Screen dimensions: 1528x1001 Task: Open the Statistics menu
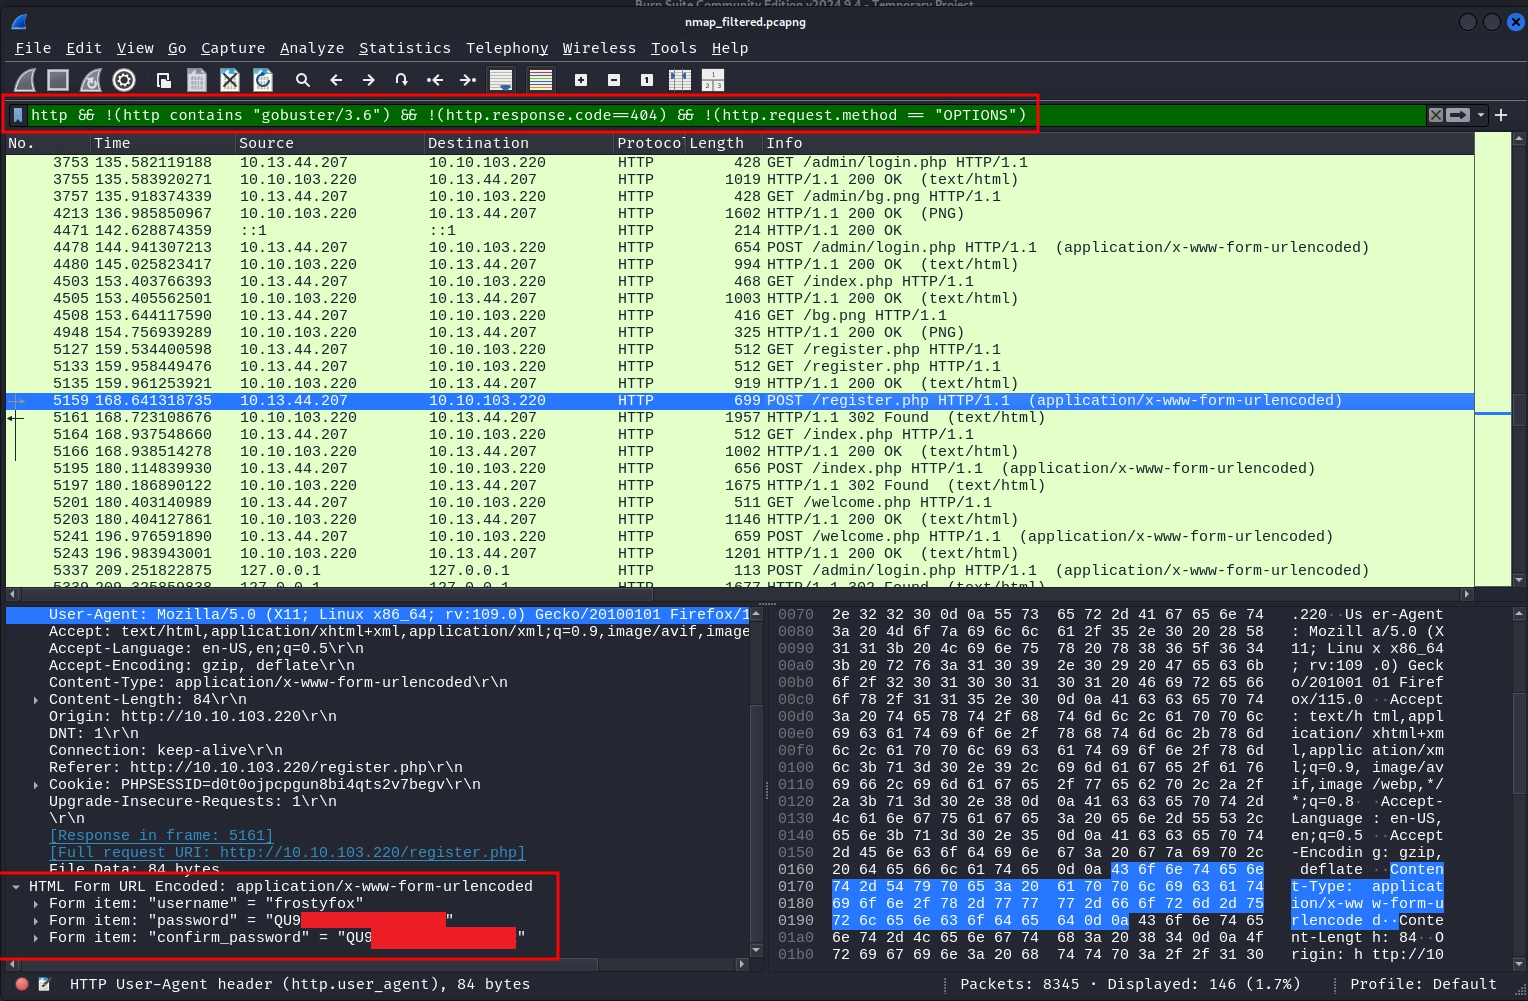404,48
